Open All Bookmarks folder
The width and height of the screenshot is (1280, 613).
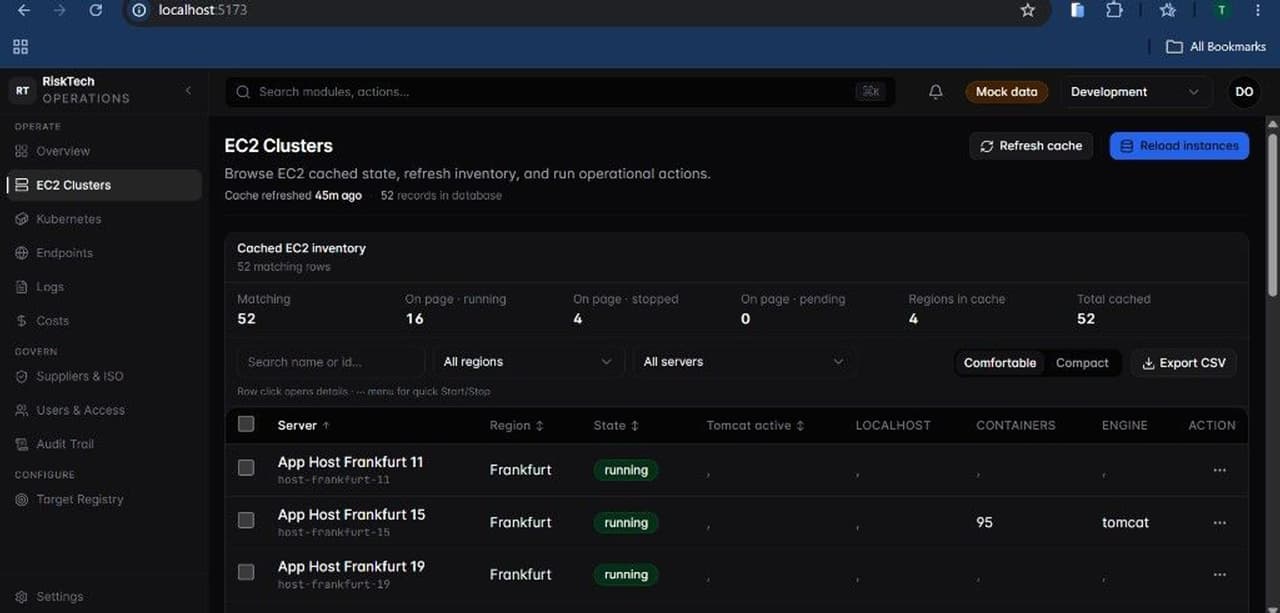1216,47
